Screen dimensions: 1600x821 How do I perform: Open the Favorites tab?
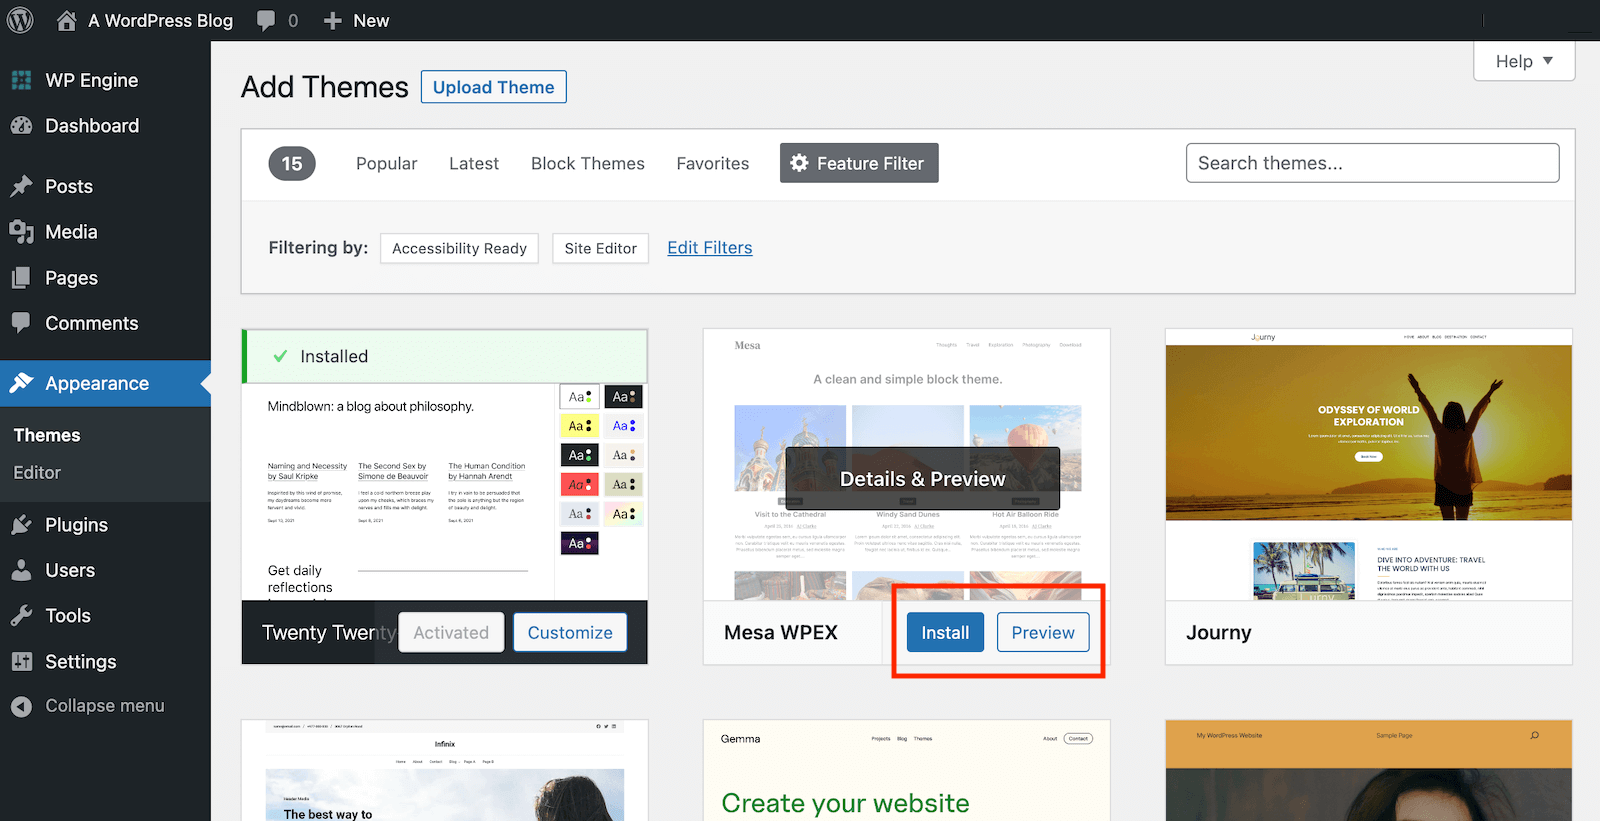(x=713, y=163)
